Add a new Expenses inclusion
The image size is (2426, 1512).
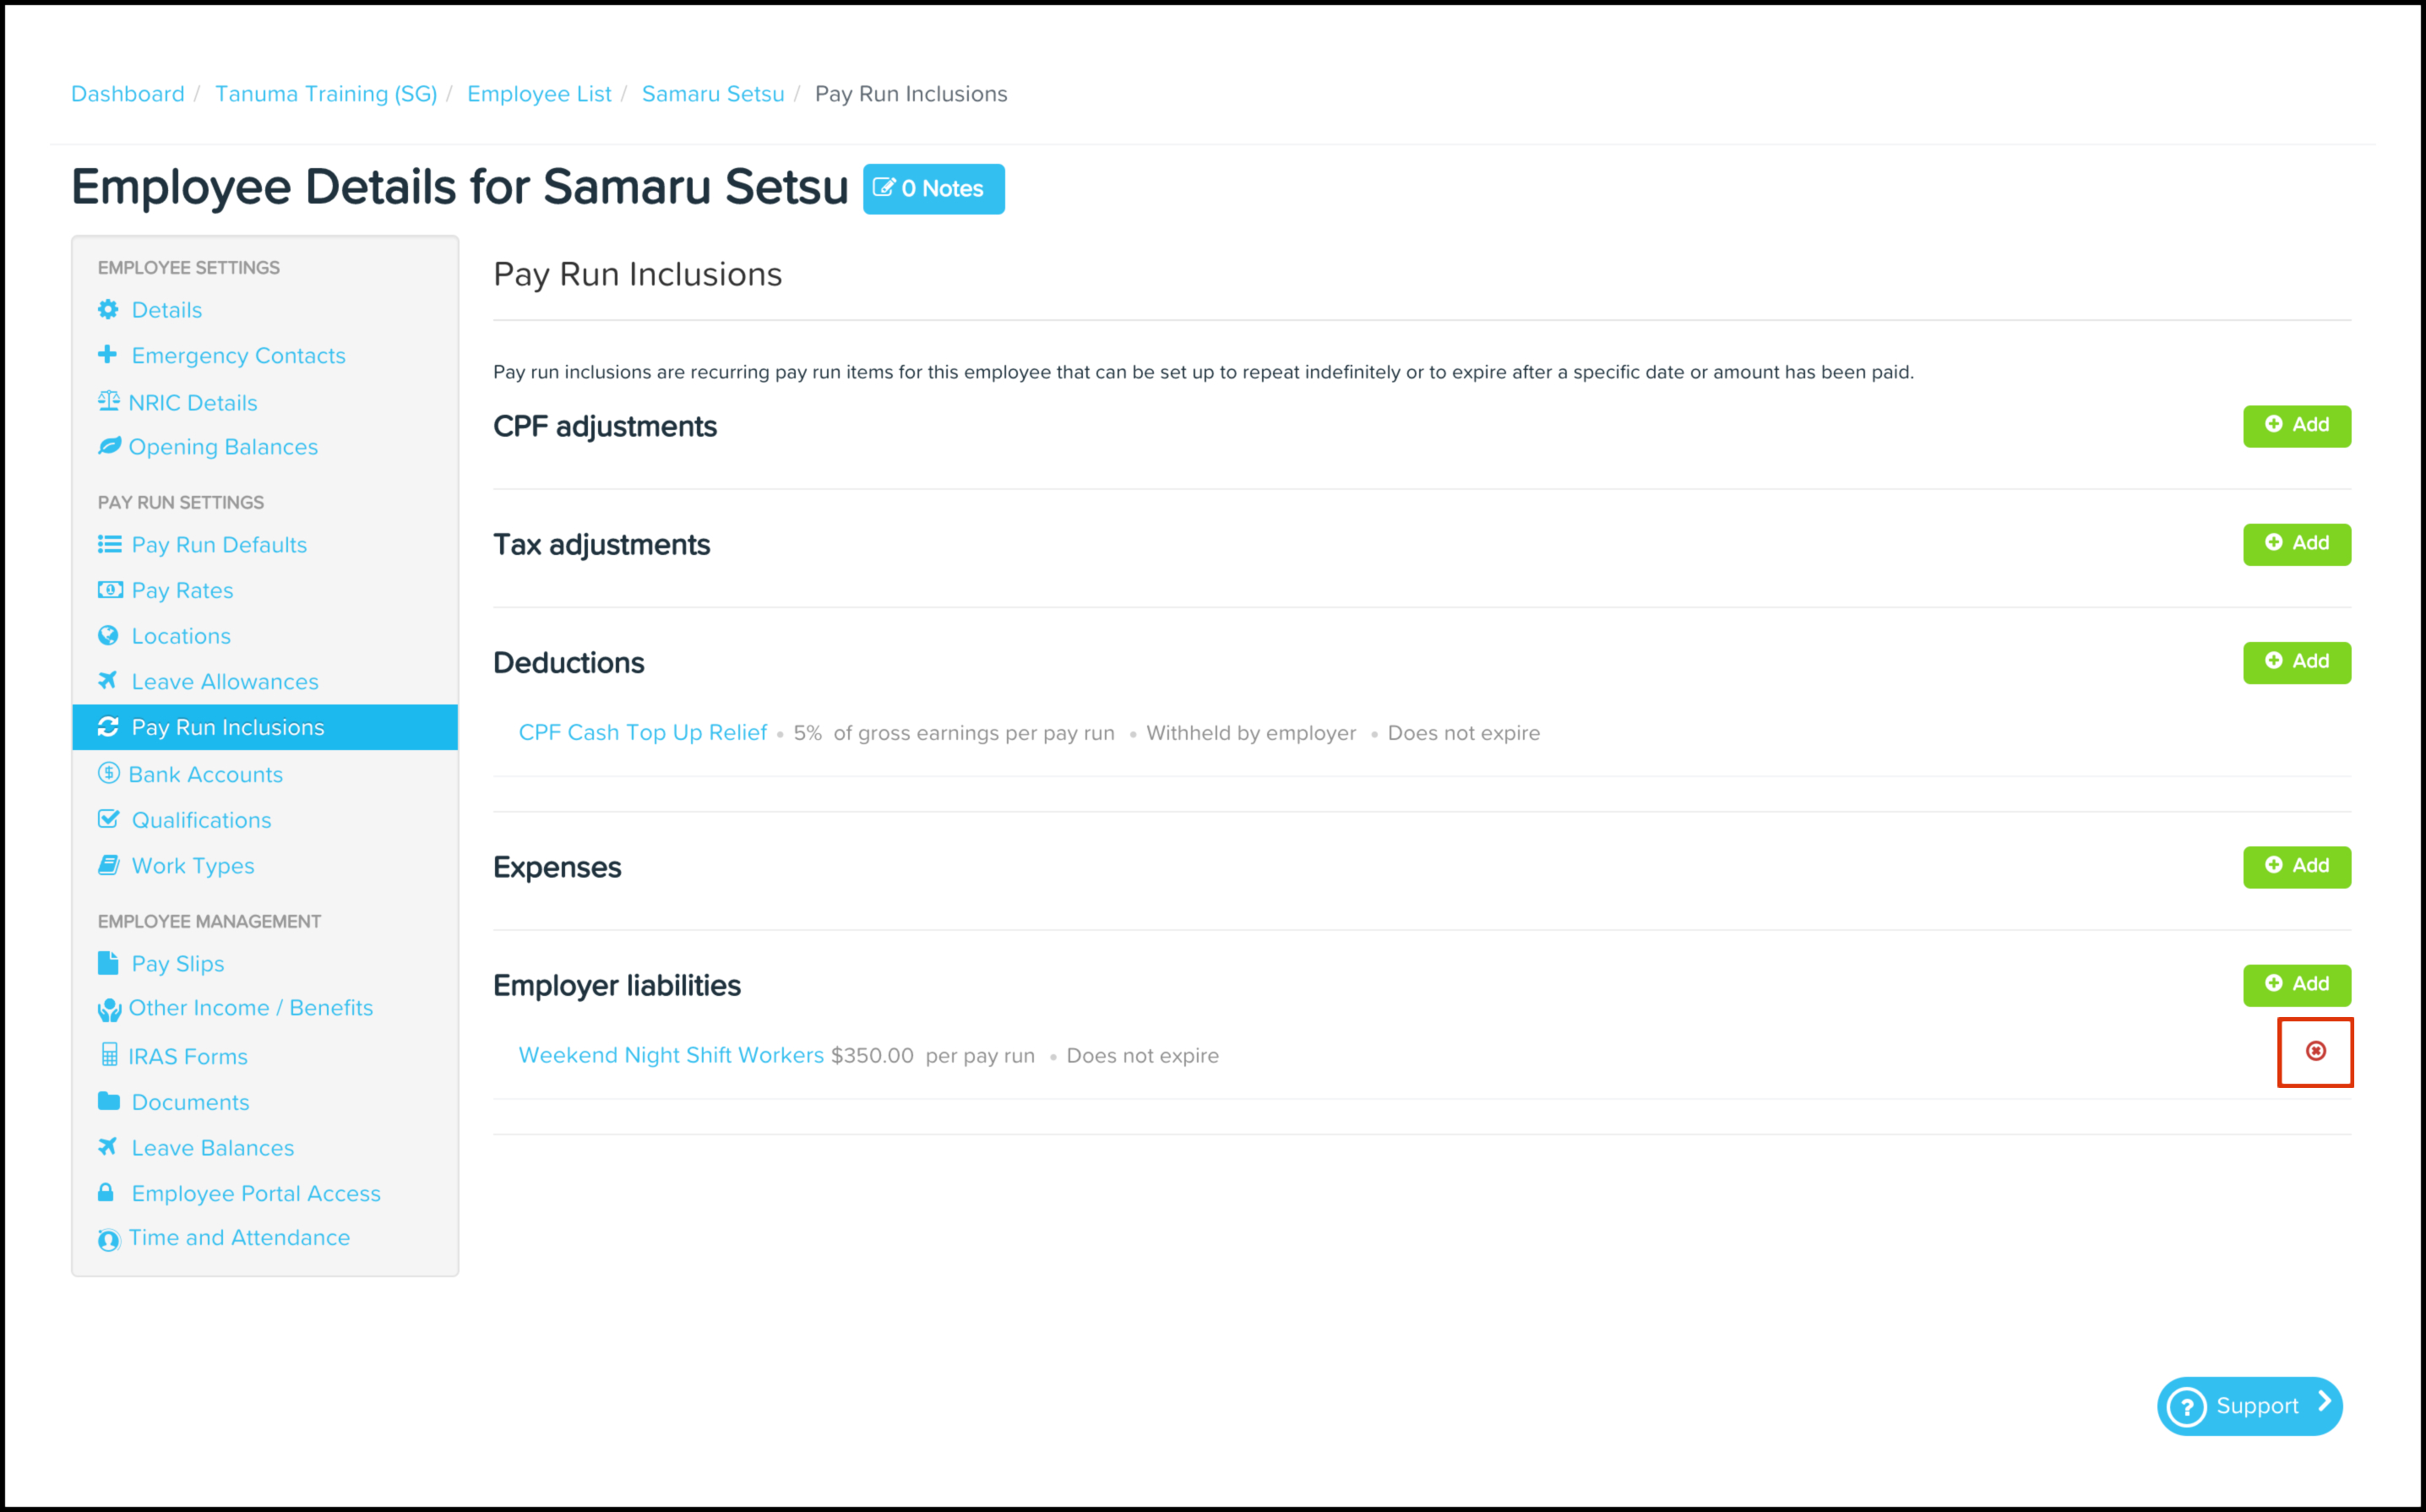(2296, 866)
